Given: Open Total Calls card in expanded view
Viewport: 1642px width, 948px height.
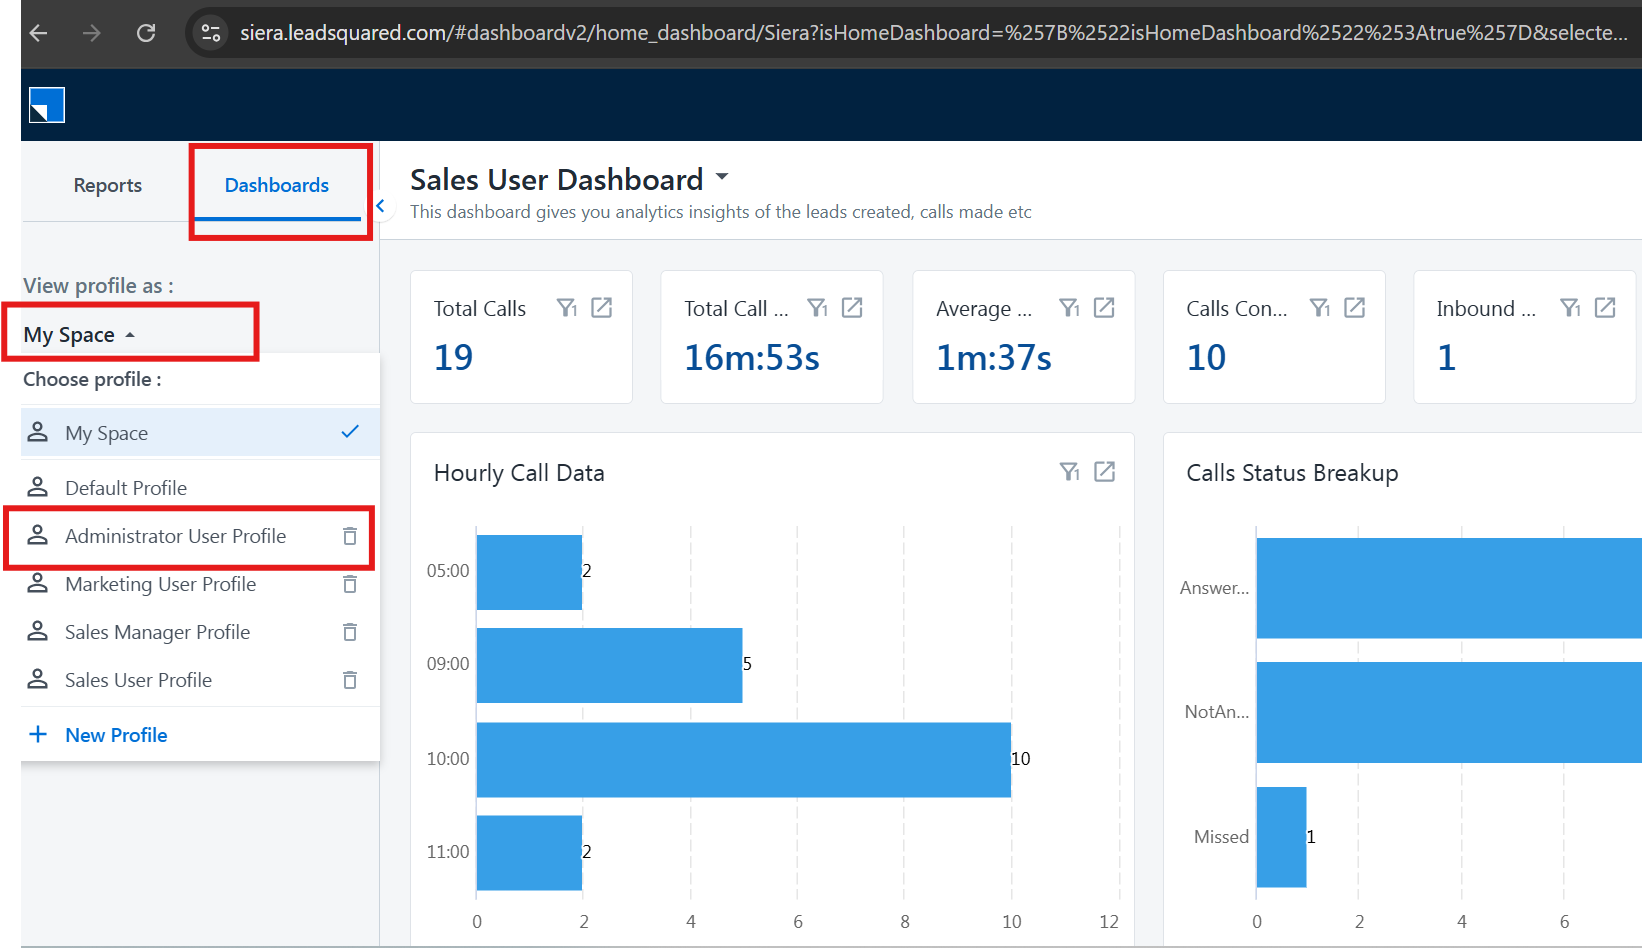Looking at the screenshot, I should pyautogui.click(x=602, y=308).
